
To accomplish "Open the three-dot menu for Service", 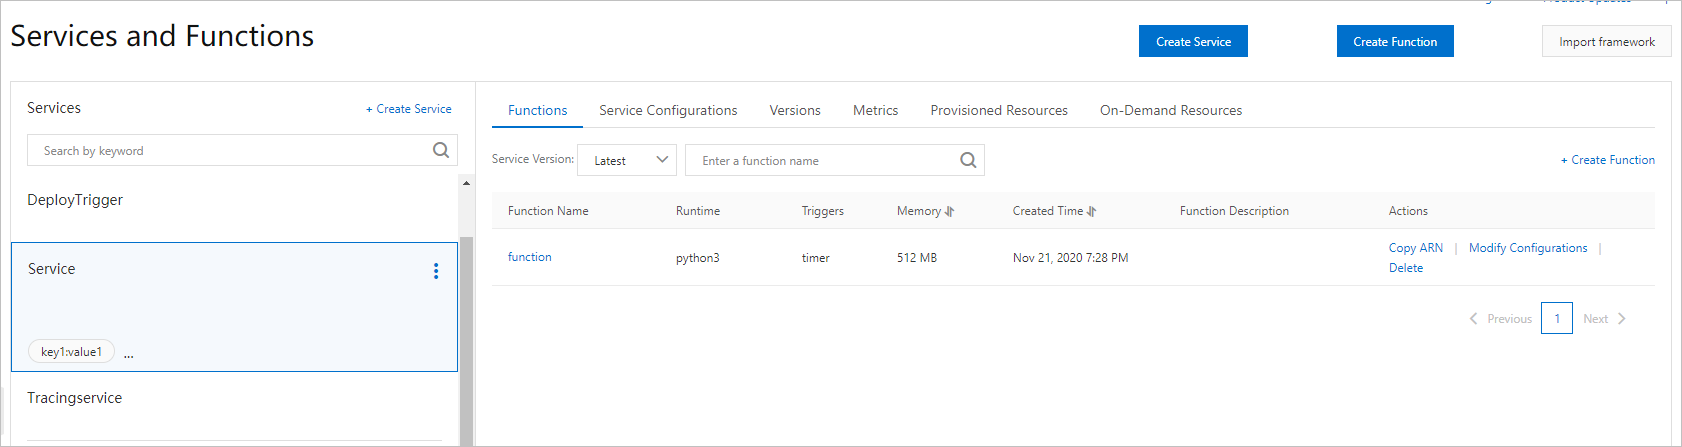I will coord(436,271).
